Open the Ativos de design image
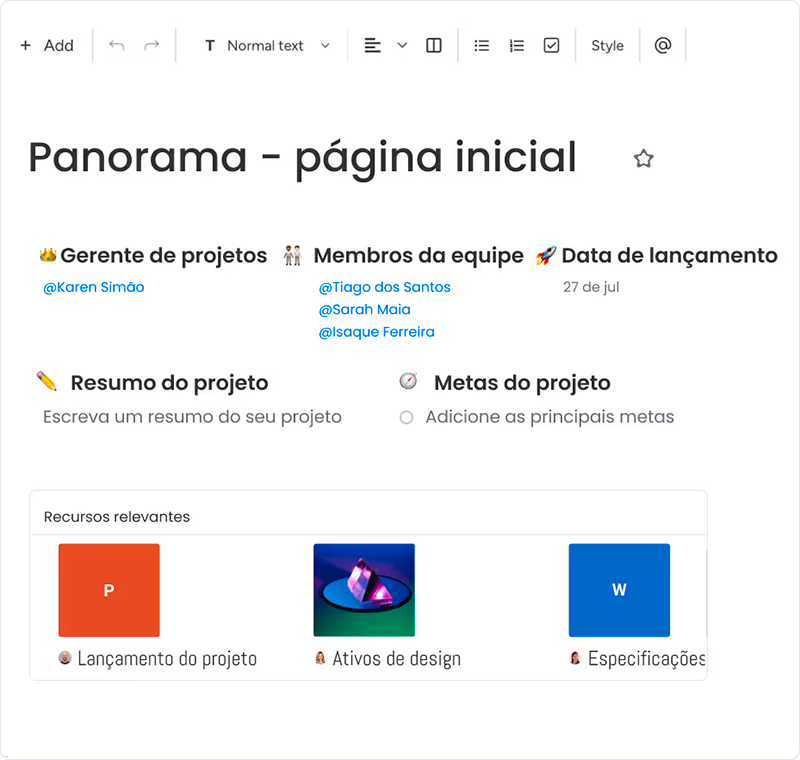 point(364,590)
